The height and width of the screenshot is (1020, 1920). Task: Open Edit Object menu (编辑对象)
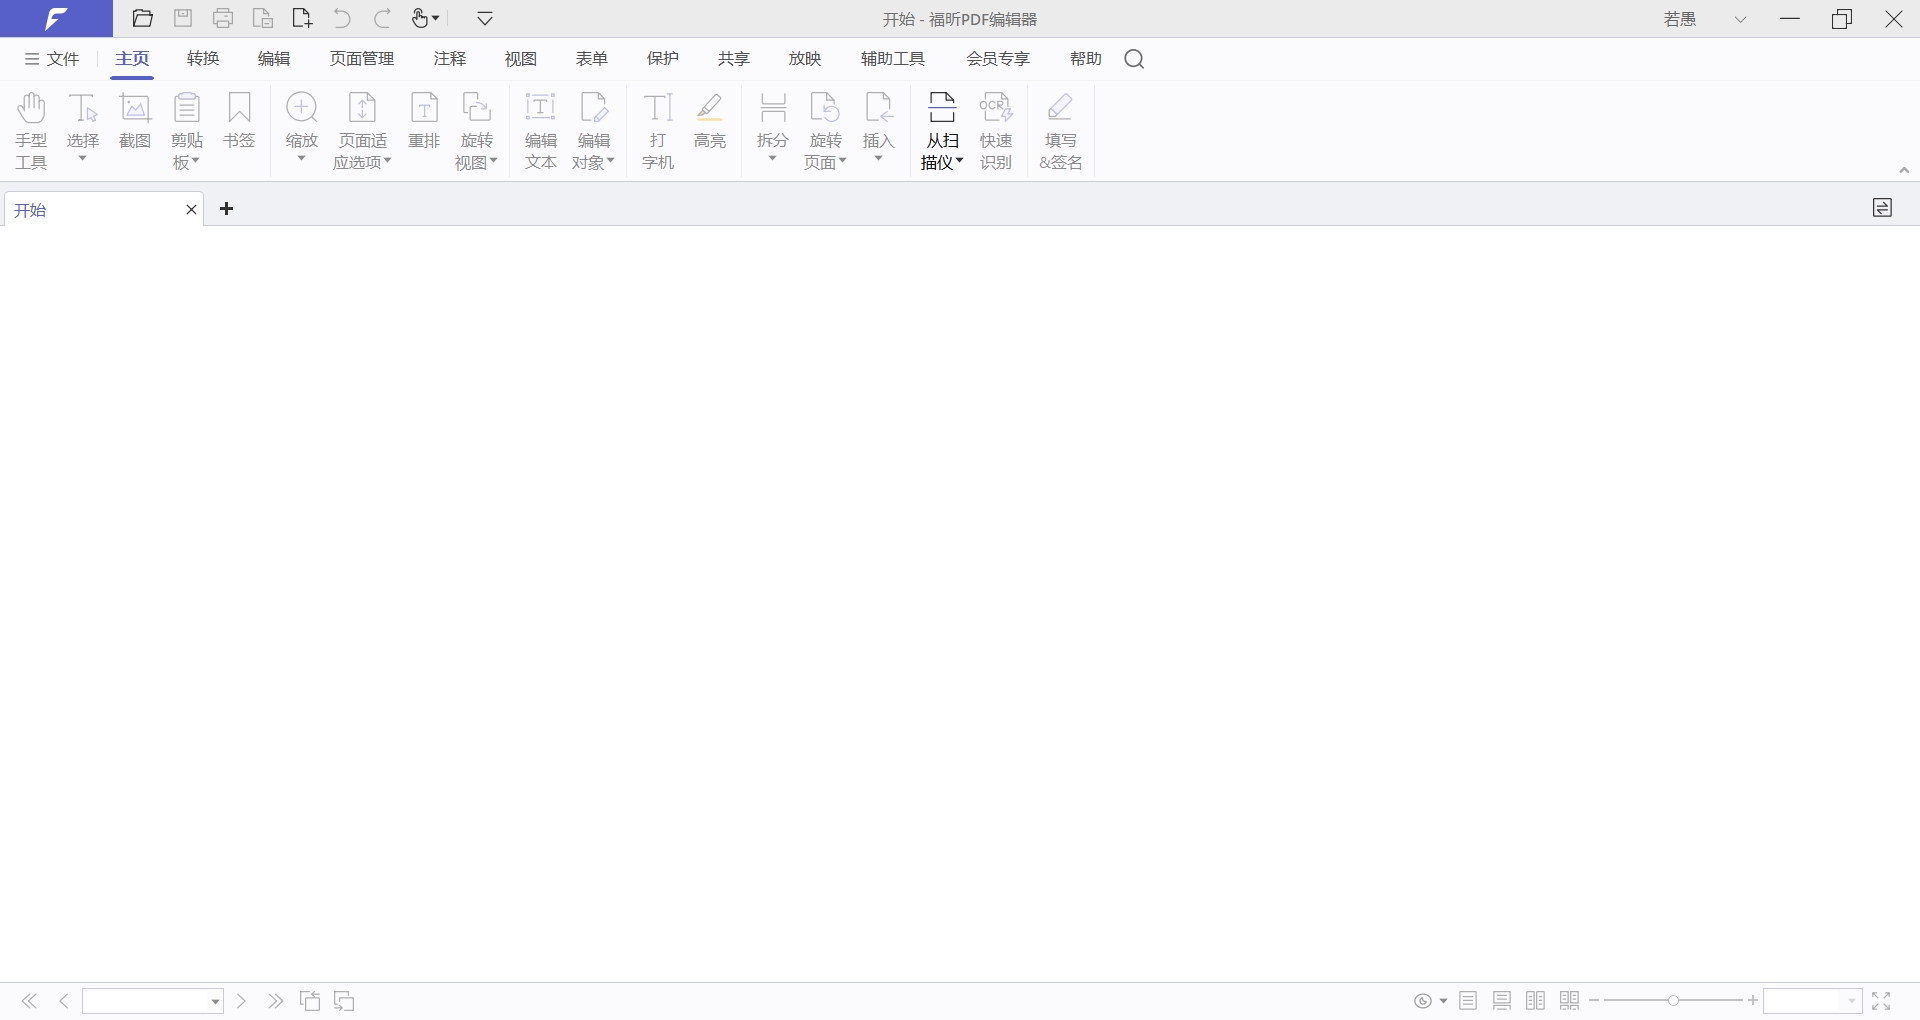pos(593,131)
